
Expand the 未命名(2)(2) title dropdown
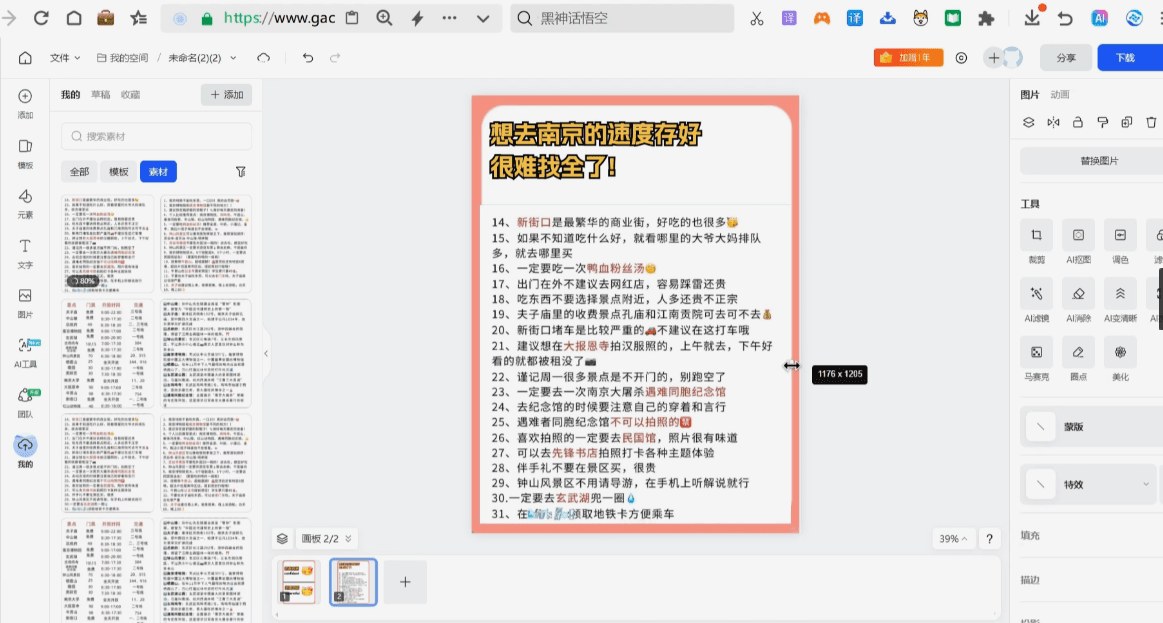(x=233, y=58)
